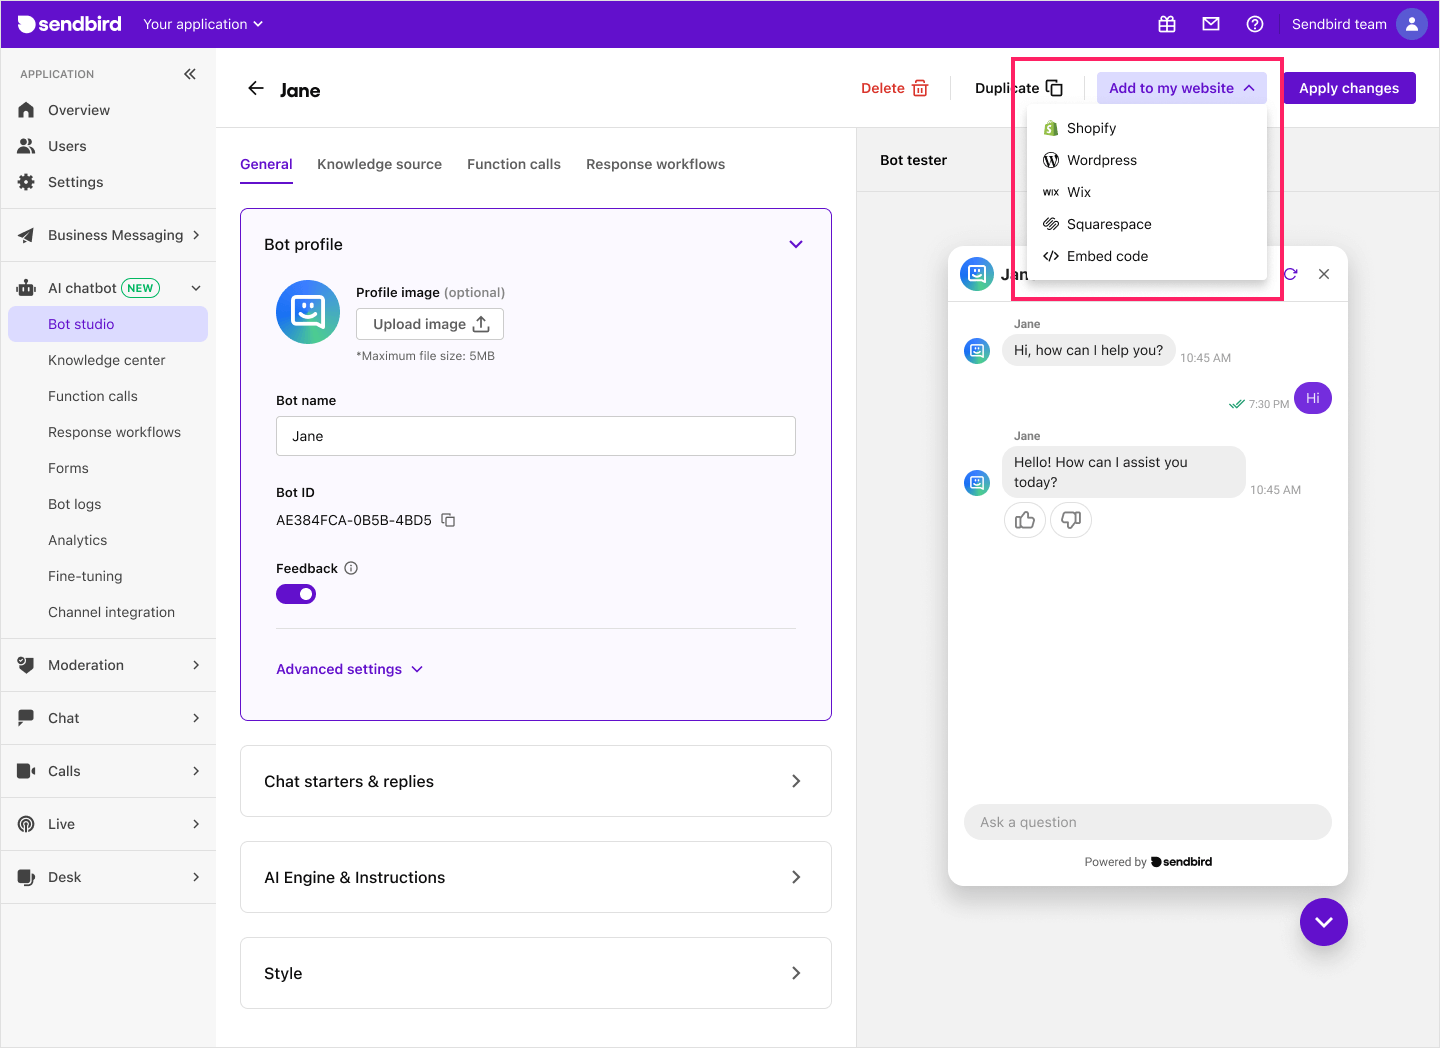
Task: Click Sendbird team account name
Action: 1339,24
